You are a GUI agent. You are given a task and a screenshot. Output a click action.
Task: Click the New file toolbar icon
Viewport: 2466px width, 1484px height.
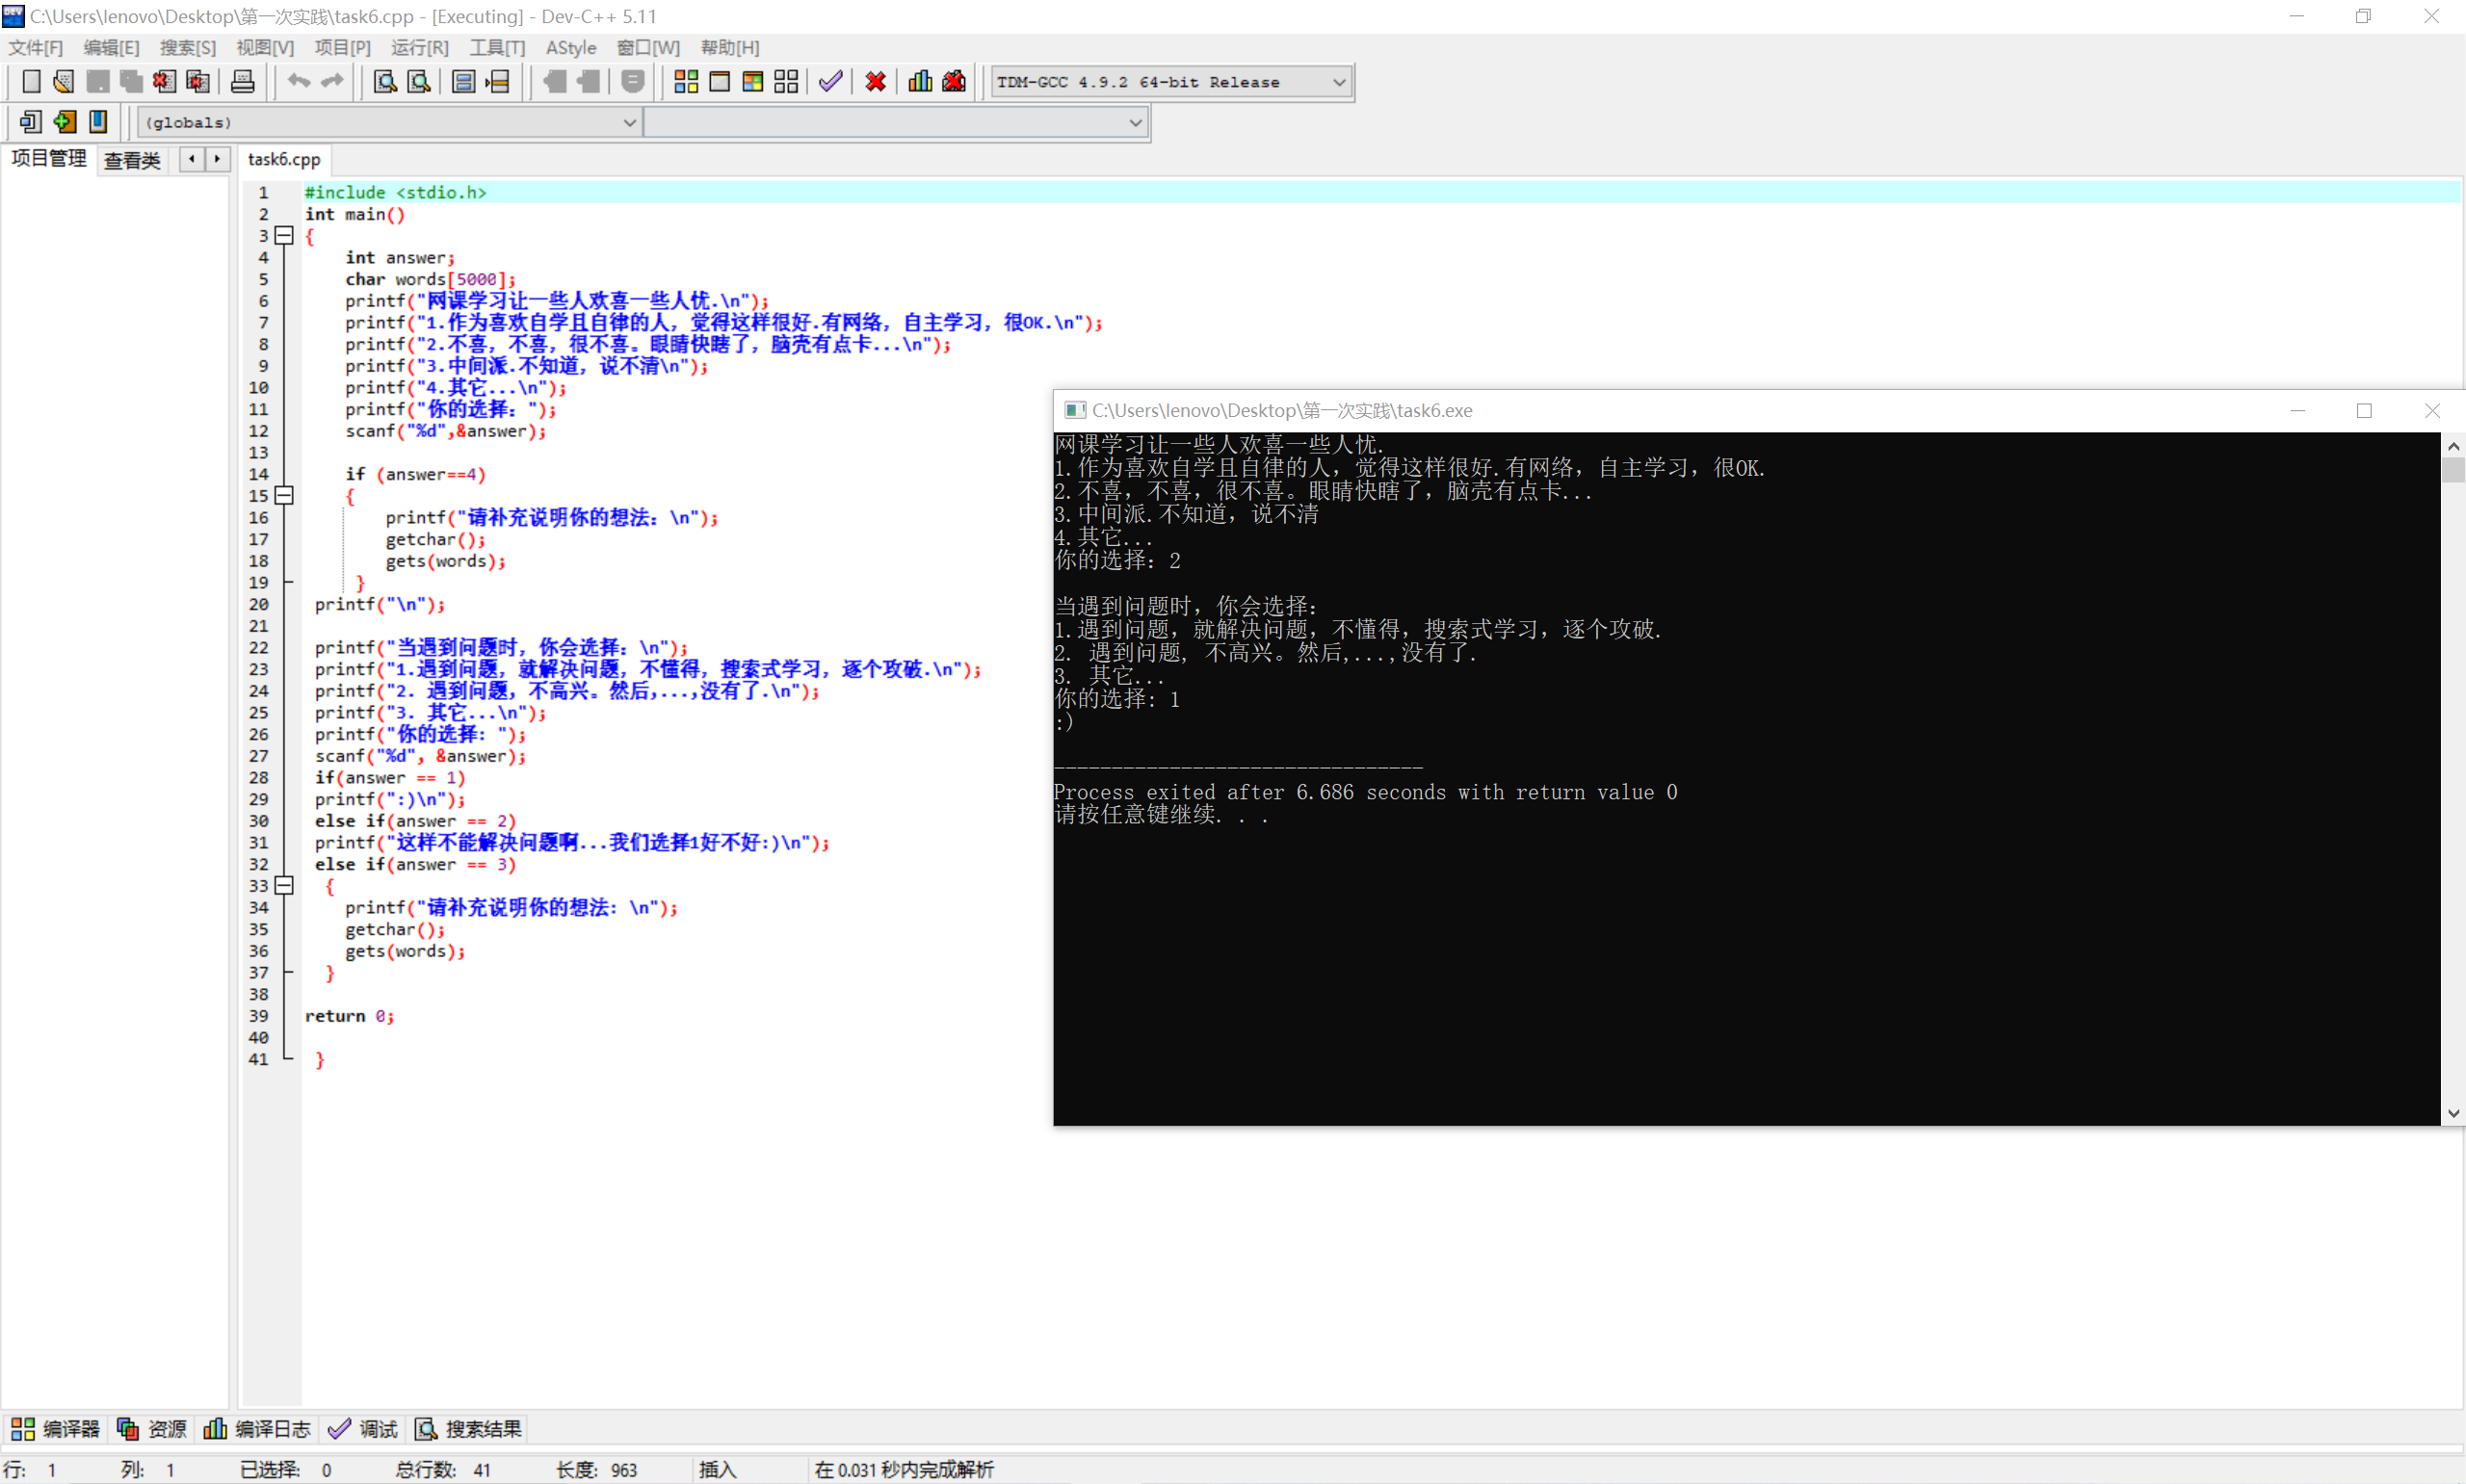(31, 82)
